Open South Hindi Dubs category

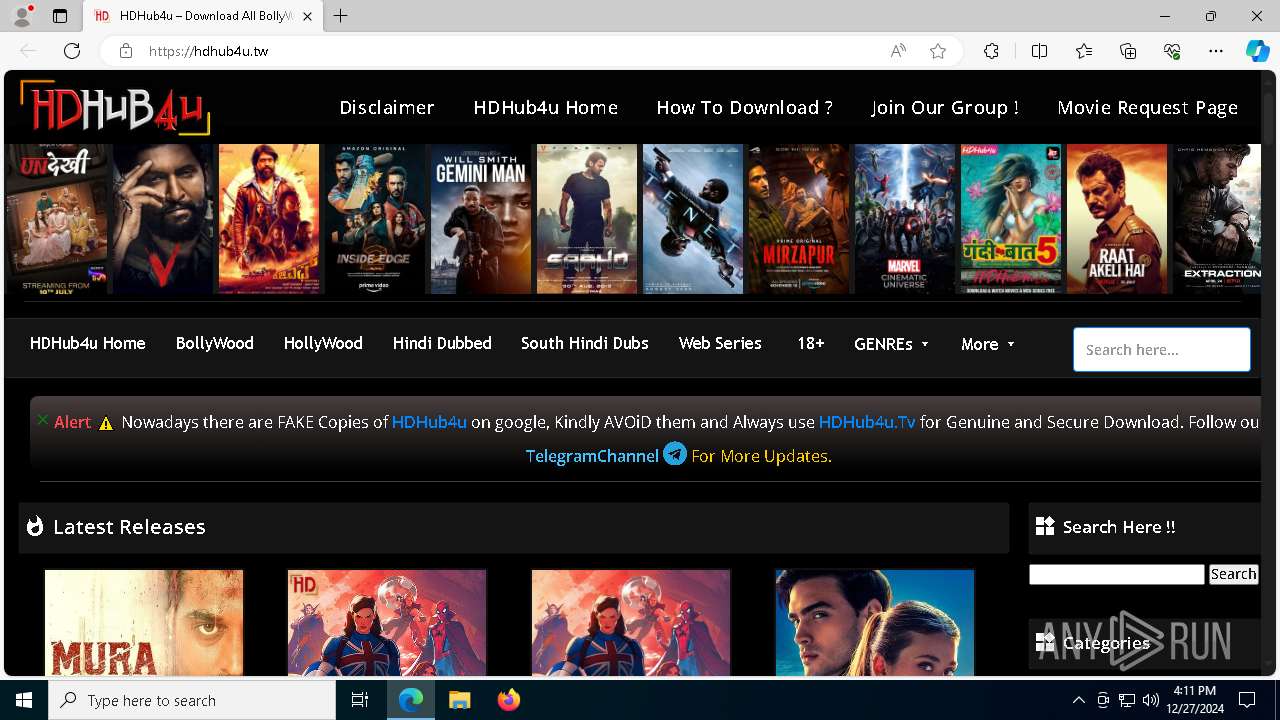coord(585,343)
